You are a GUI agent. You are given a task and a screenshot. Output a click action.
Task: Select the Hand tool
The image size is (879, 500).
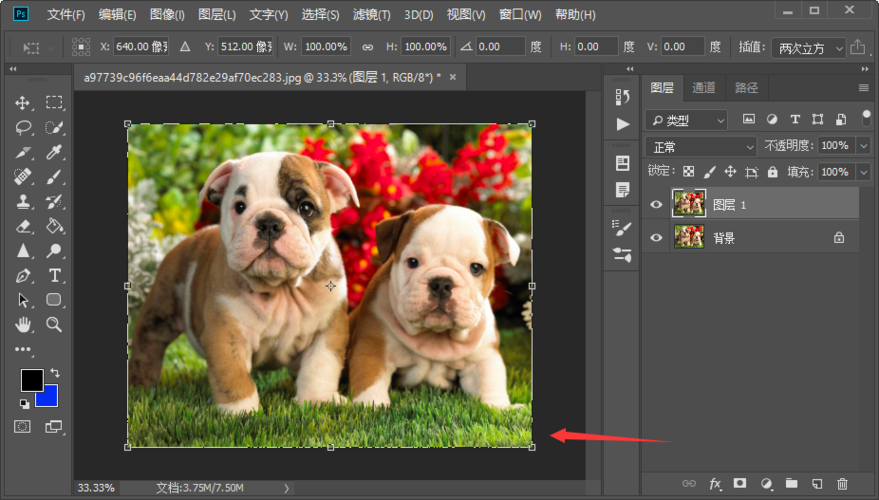coord(23,324)
